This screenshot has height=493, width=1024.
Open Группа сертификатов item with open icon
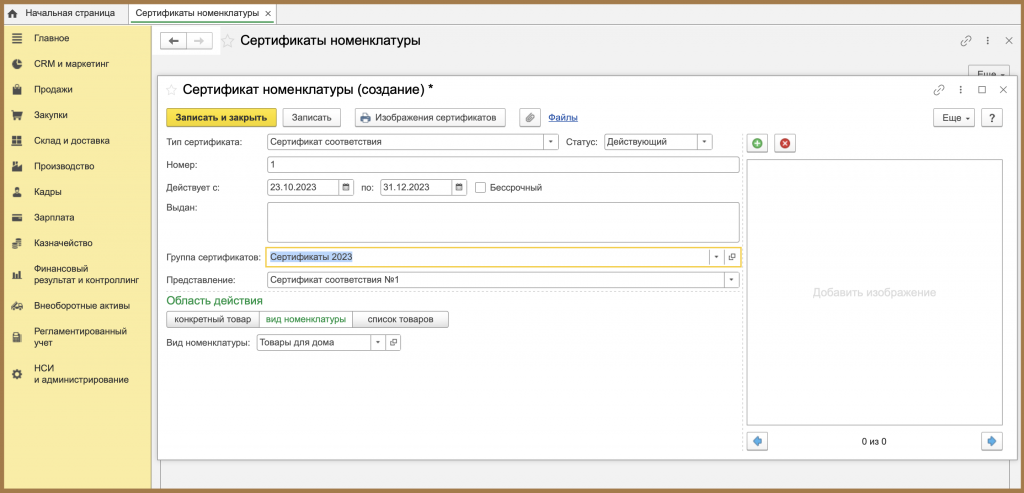732,257
